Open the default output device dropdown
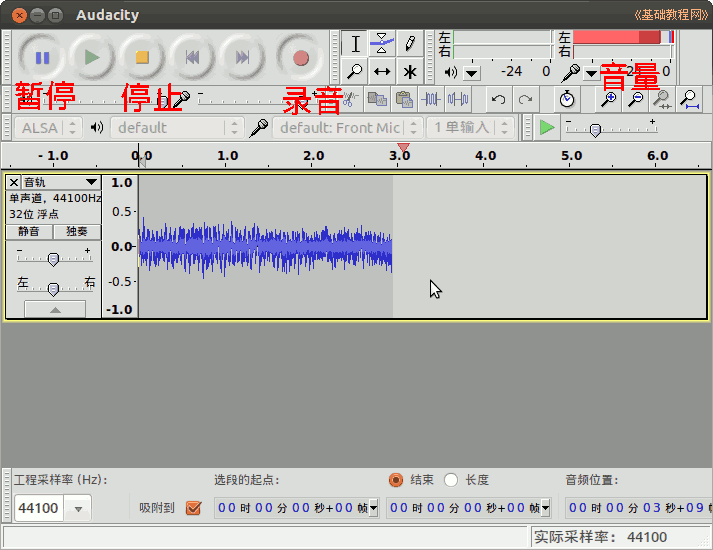Screen dimensions: 713x550 point(177,128)
